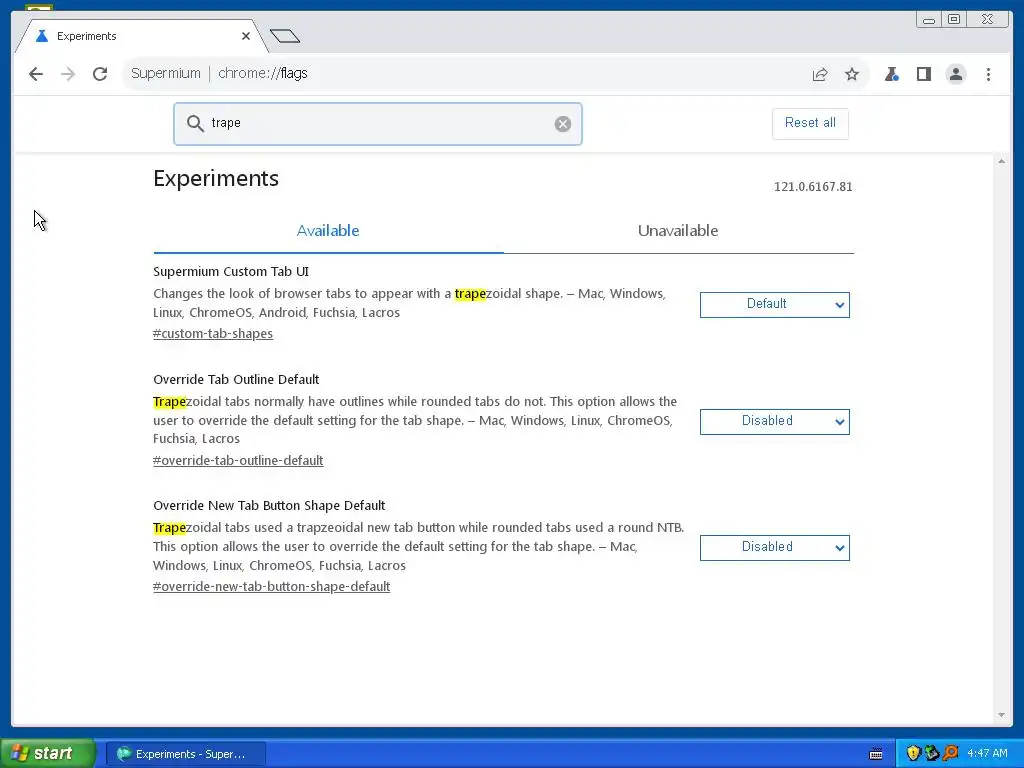Open the Windows start menu
The image size is (1024, 768).
[48, 753]
